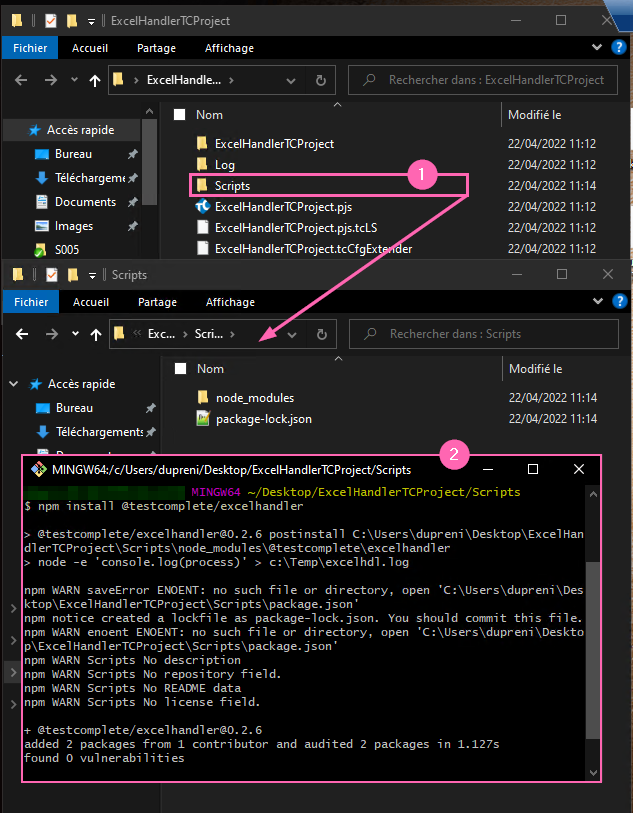The image size is (633, 813).
Task: Open Bureau in top window quick access
Action: [73, 154]
